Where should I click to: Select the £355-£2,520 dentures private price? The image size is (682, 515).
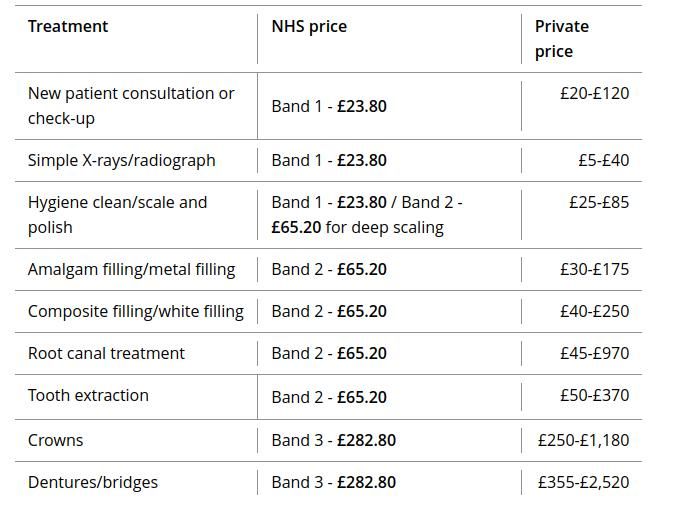tap(584, 482)
